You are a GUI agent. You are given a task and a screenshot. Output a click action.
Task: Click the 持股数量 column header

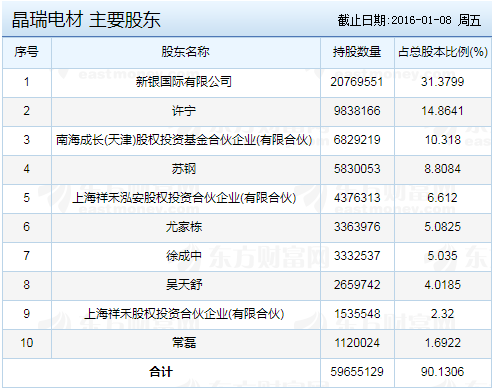point(357,52)
